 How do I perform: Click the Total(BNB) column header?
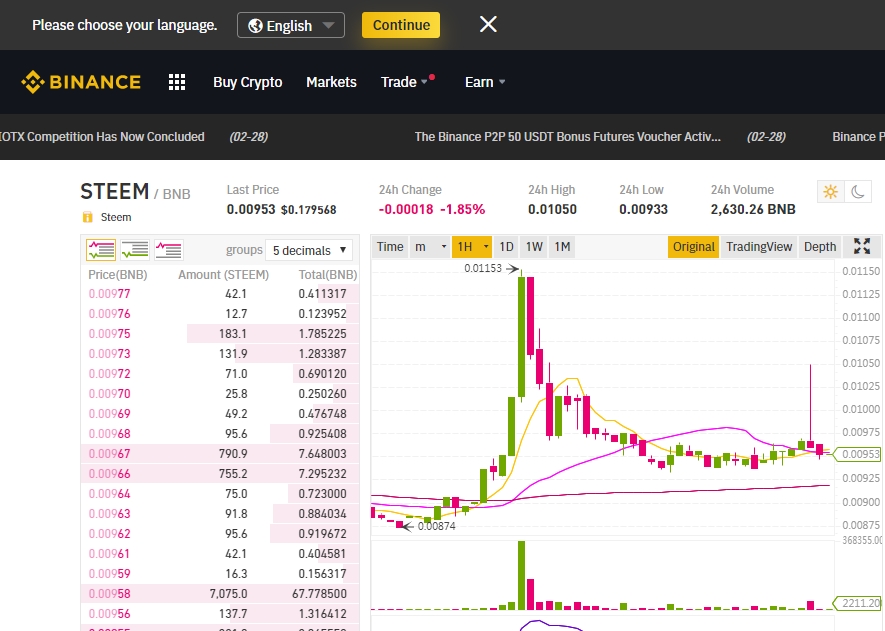pos(328,275)
